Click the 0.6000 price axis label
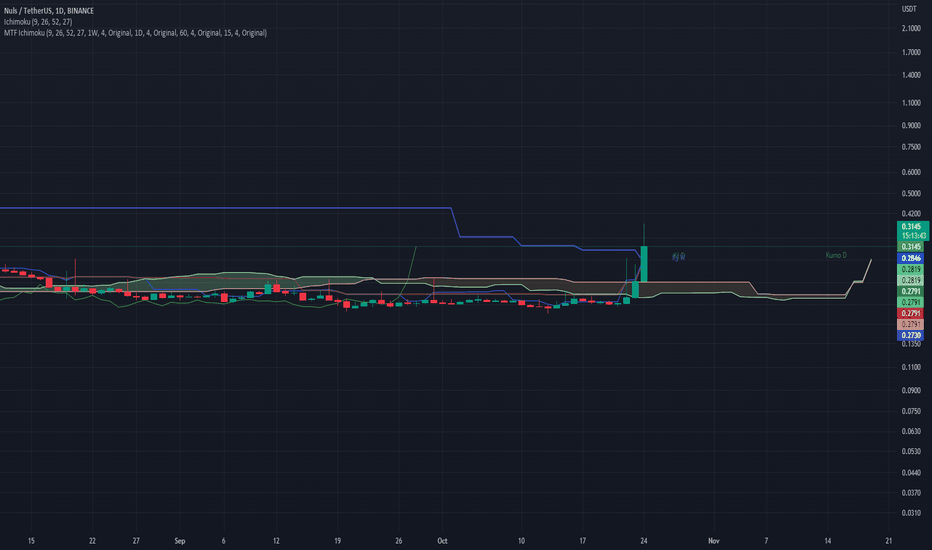 point(911,172)
